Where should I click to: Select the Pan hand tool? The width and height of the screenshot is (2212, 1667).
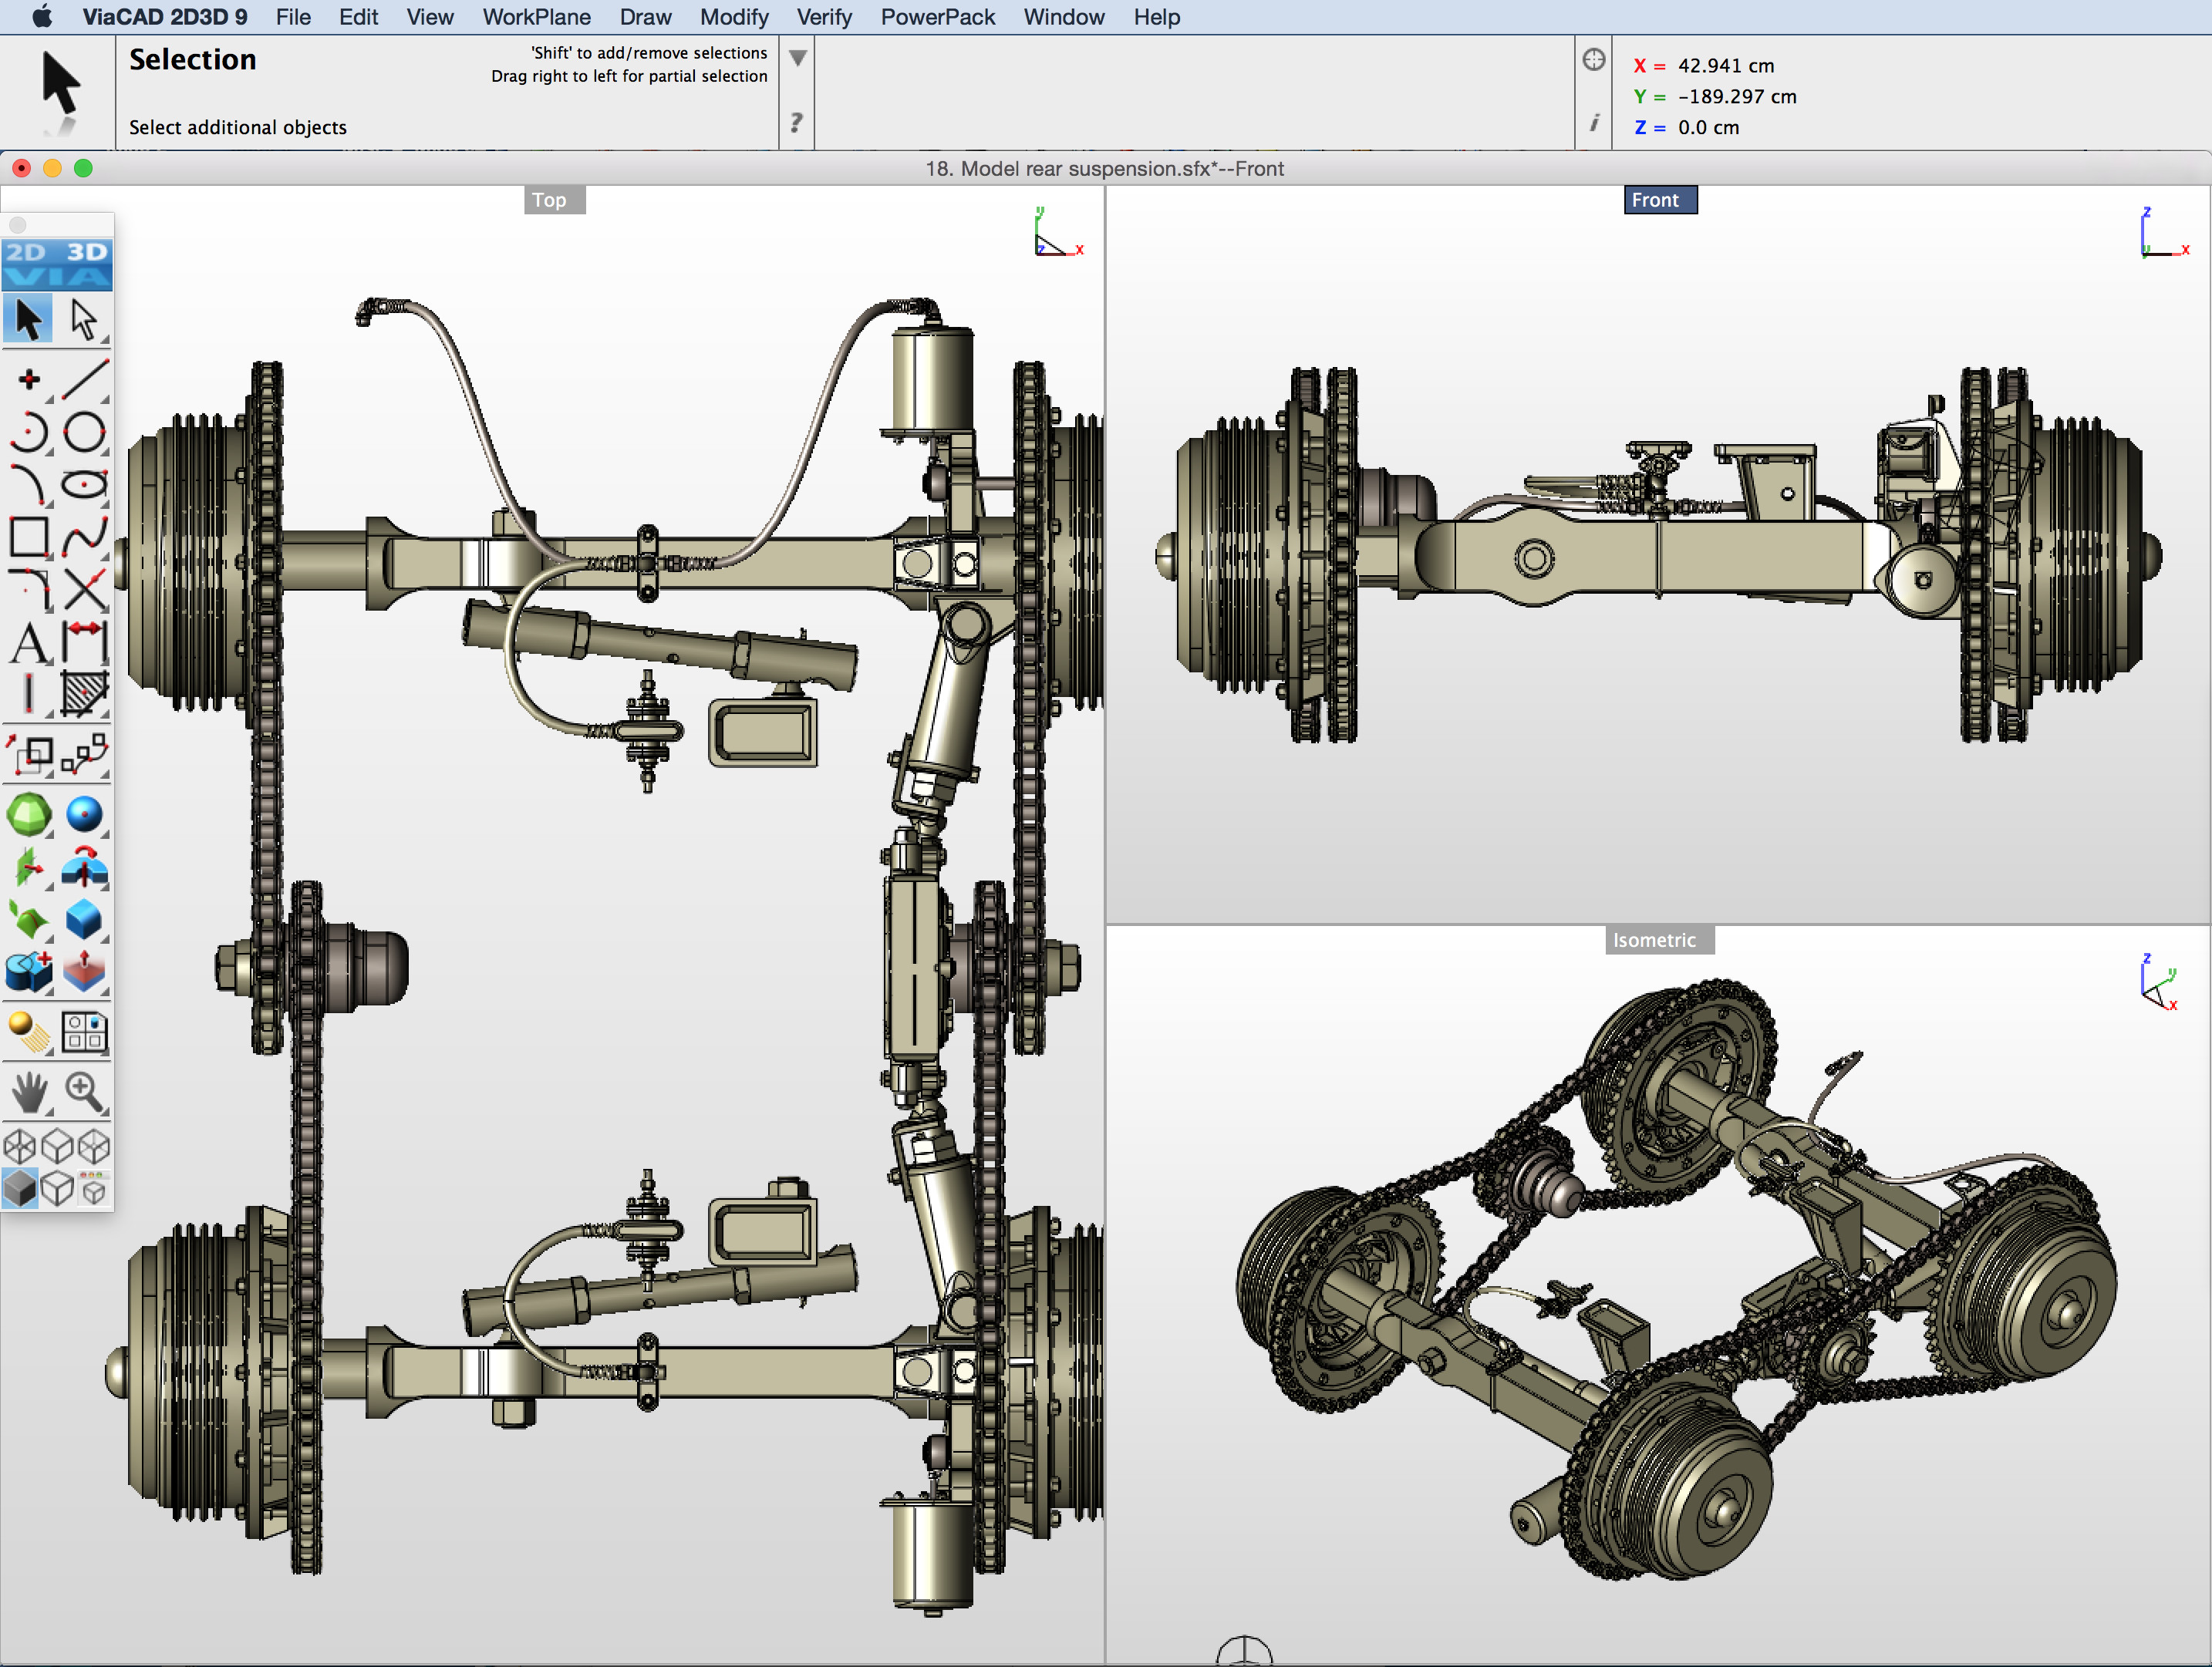pos(28,1091)
